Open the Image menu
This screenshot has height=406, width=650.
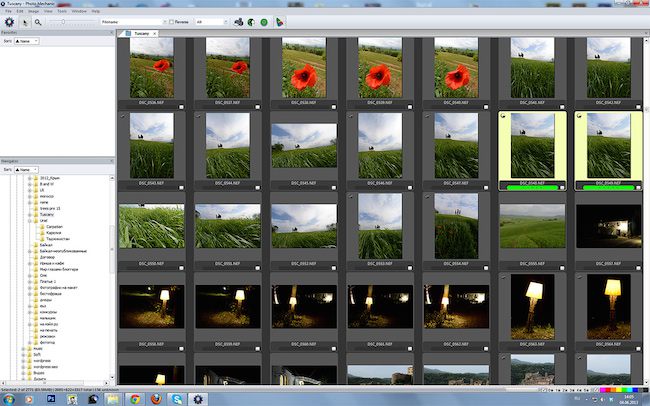point(34,11)
